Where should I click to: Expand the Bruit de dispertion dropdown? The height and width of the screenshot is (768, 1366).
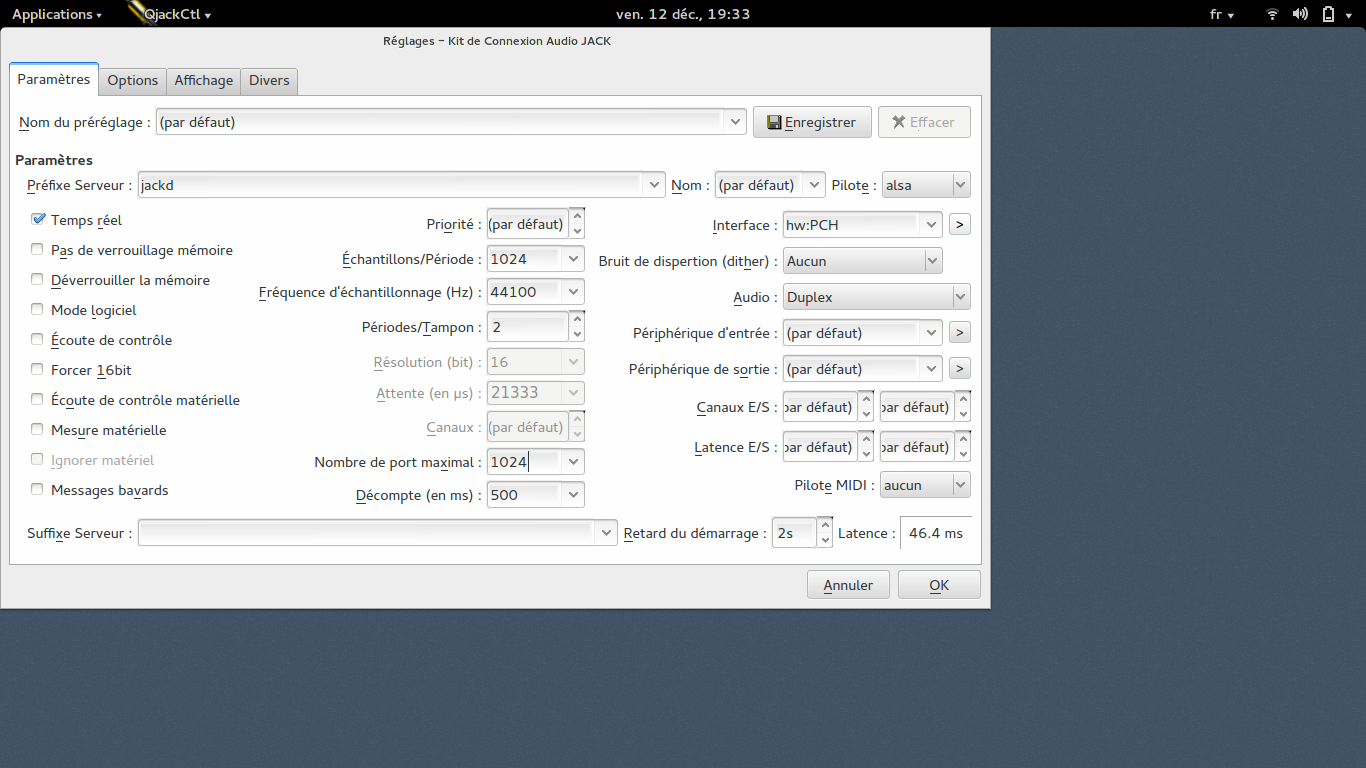point(862,261)
